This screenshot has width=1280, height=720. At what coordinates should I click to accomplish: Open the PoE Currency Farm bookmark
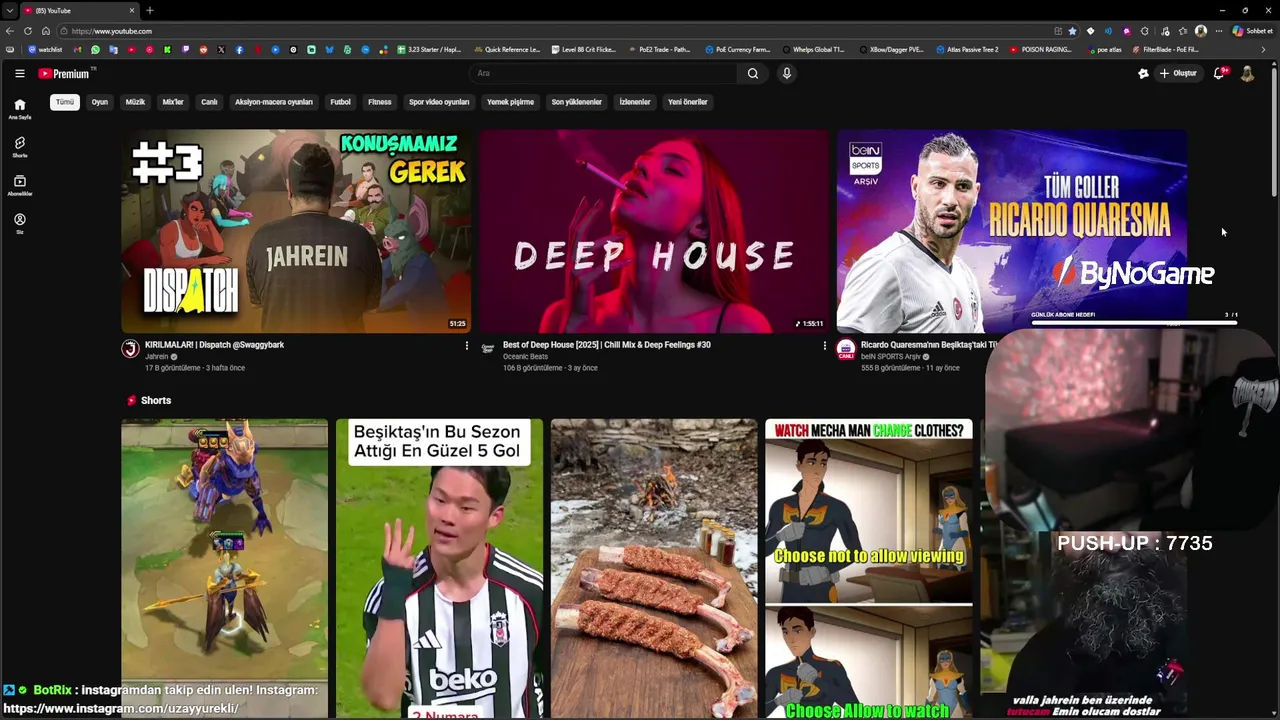tap(737, 49)
